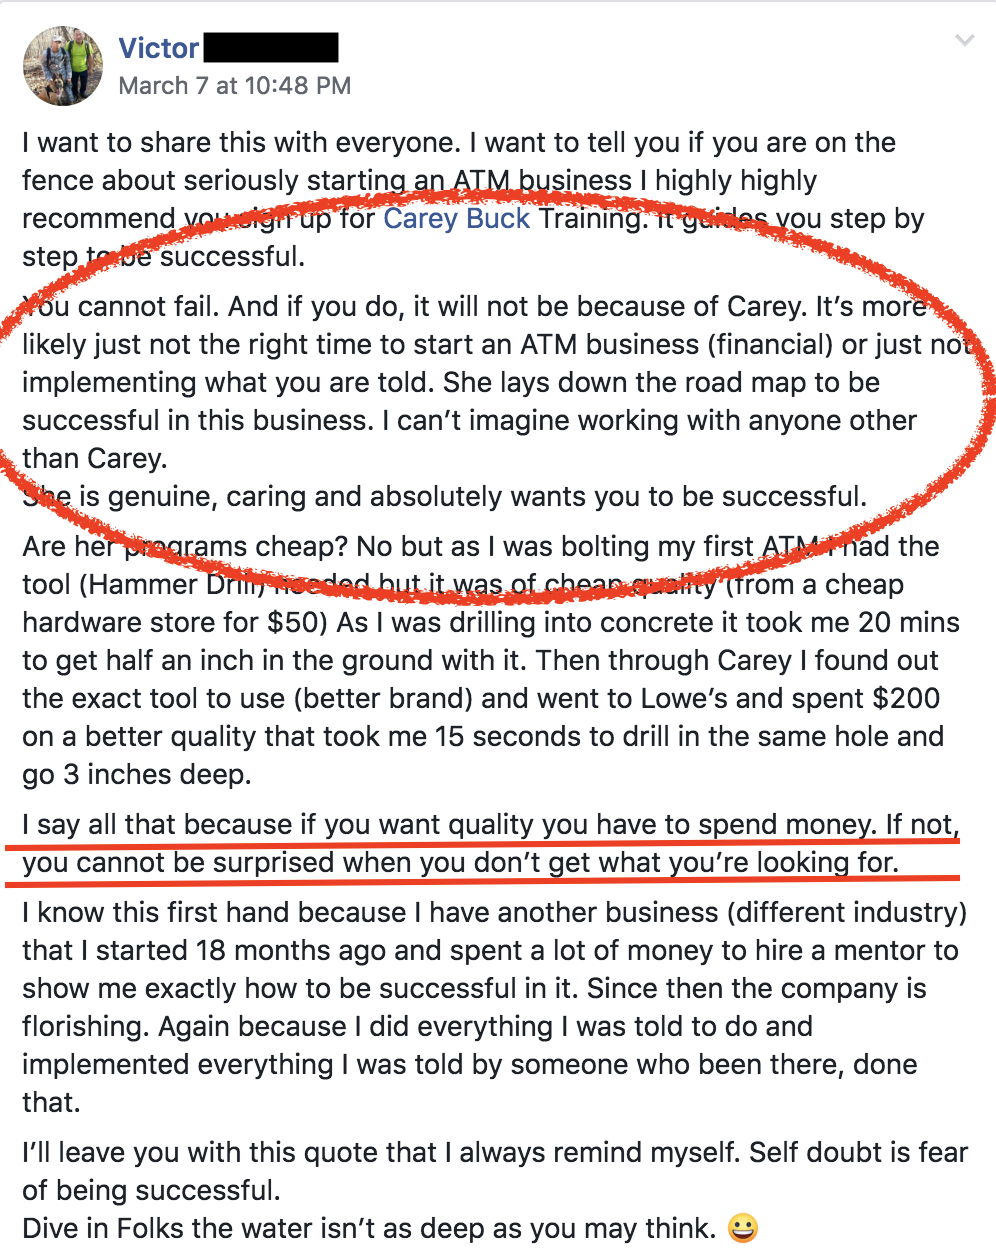
Task: Click the Victor profile name link
Action: [x=159, y=48]
